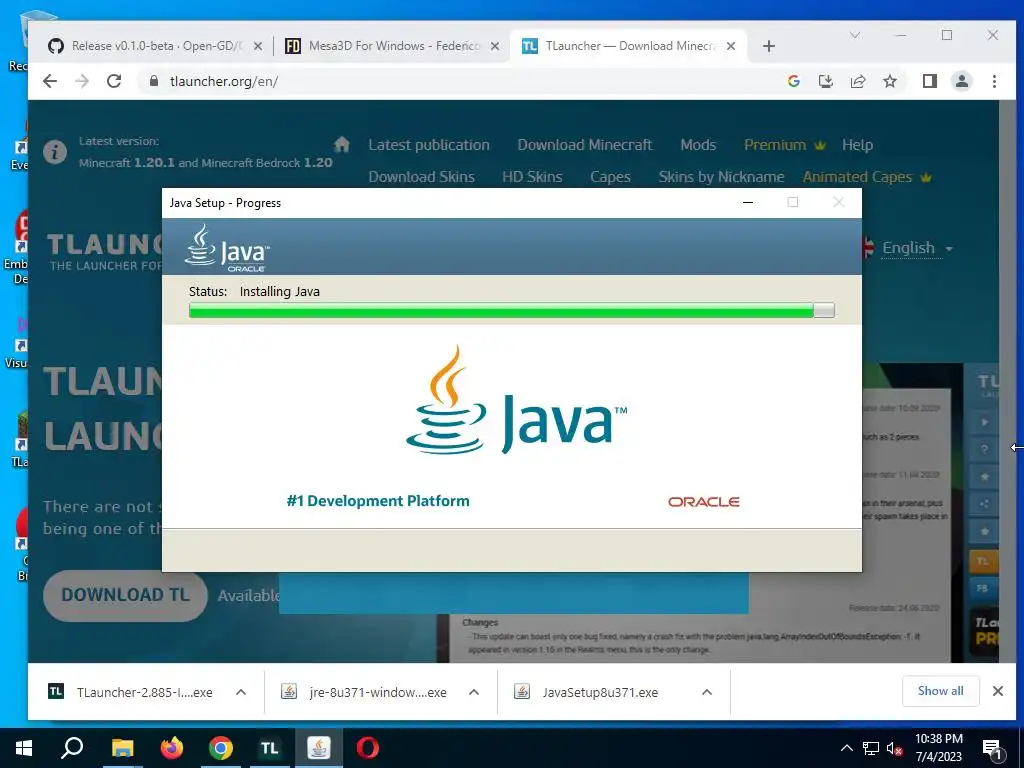Open Chrome's tab search chevron
Screen dimensions: 1024x768
(855, 35)
